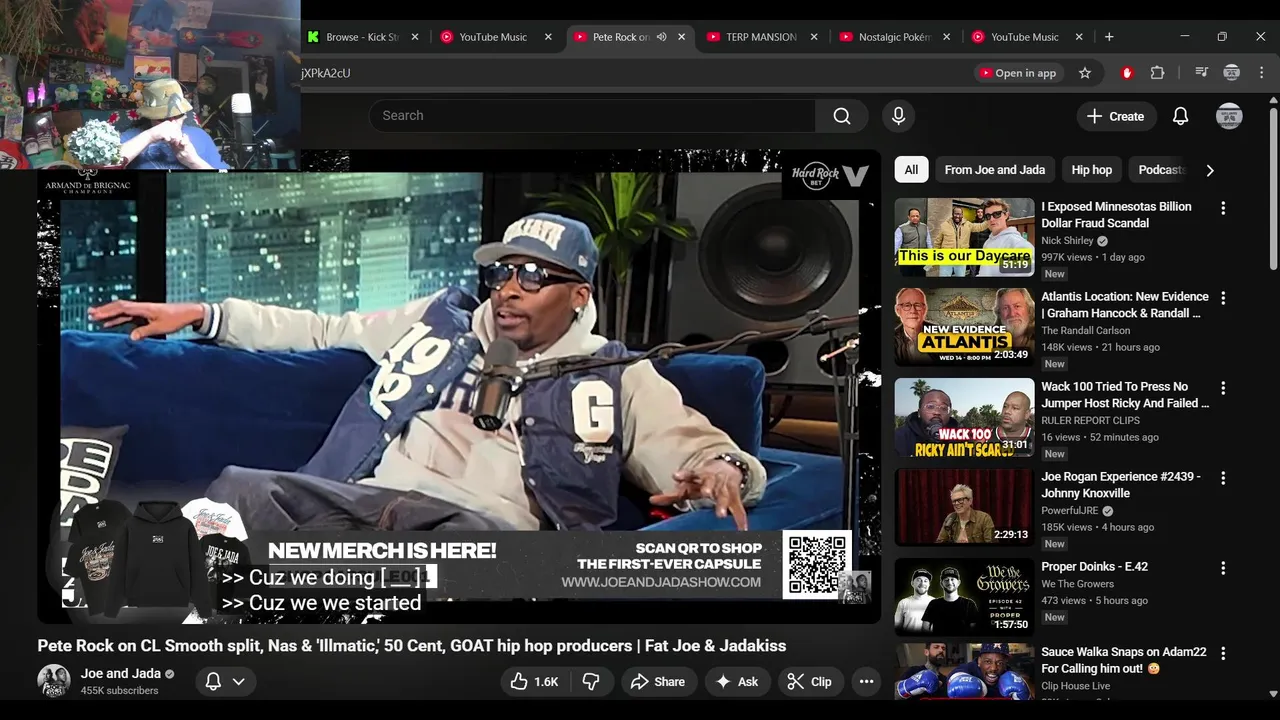Open Joe and Jada channel name link

tap(121, 674)
